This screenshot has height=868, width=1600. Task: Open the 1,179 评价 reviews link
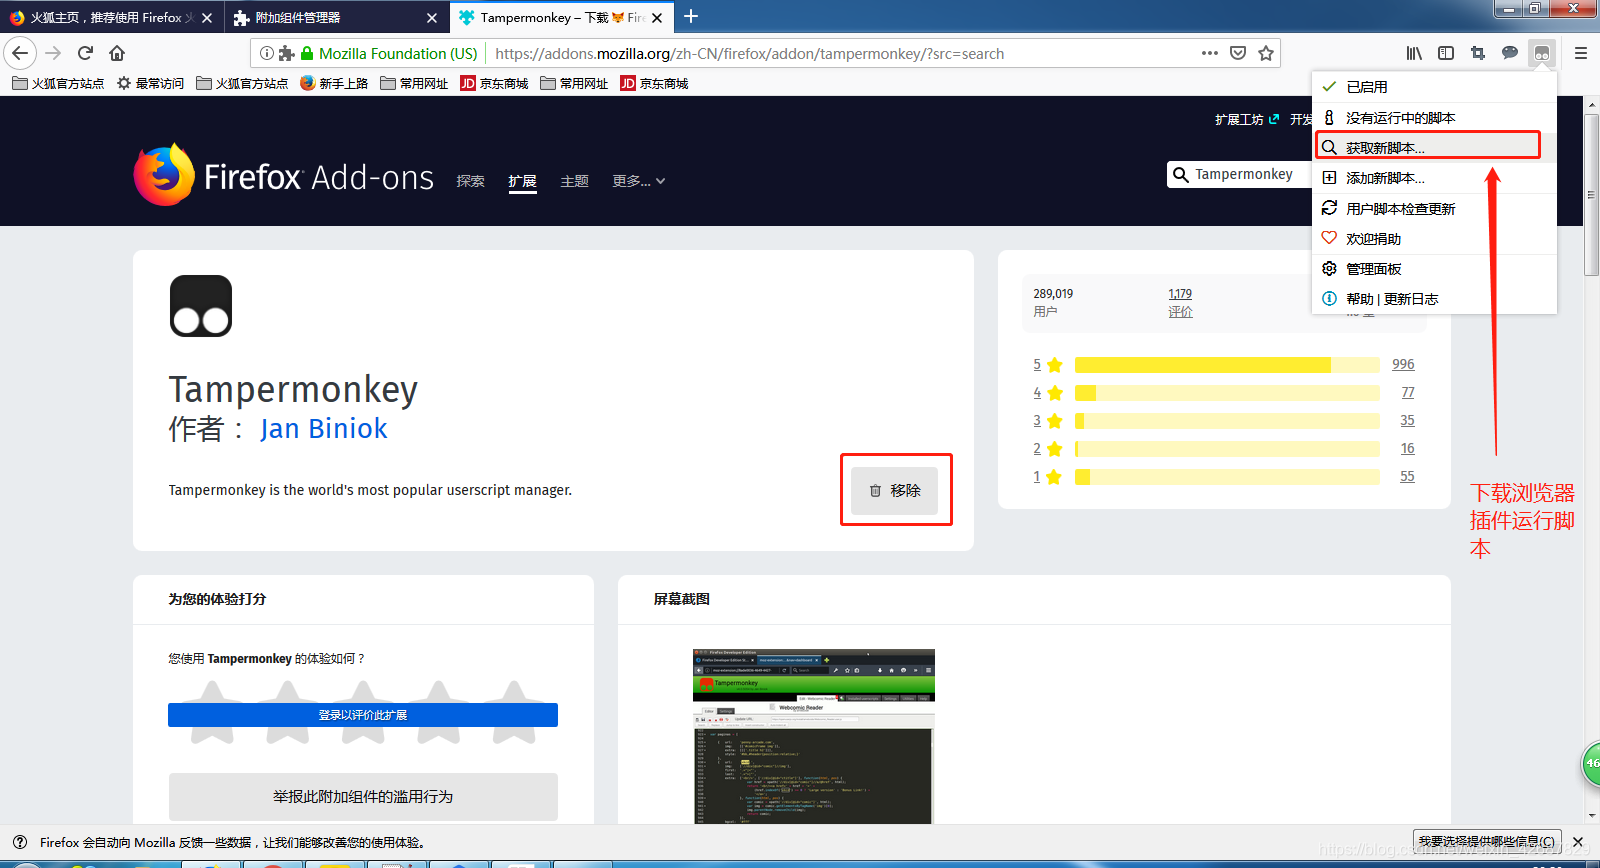(x=1180, y=302)
